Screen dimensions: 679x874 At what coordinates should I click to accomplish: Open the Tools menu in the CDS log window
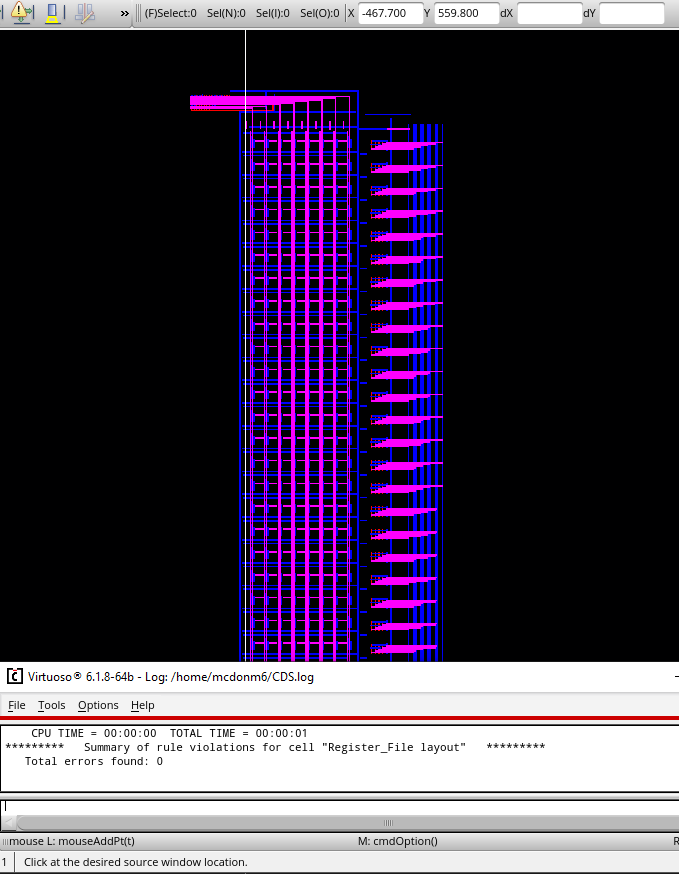pyautogui.click(x=52, y=705)
